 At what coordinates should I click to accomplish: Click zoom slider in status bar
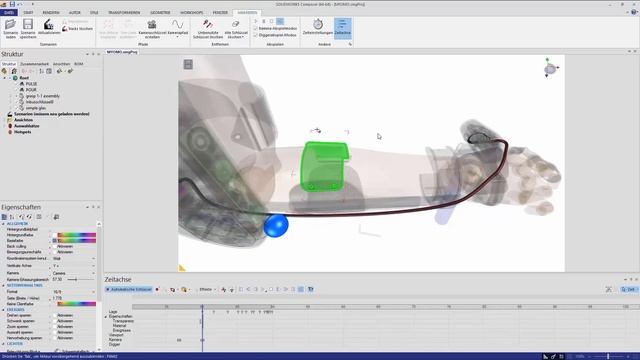(608, 356)
